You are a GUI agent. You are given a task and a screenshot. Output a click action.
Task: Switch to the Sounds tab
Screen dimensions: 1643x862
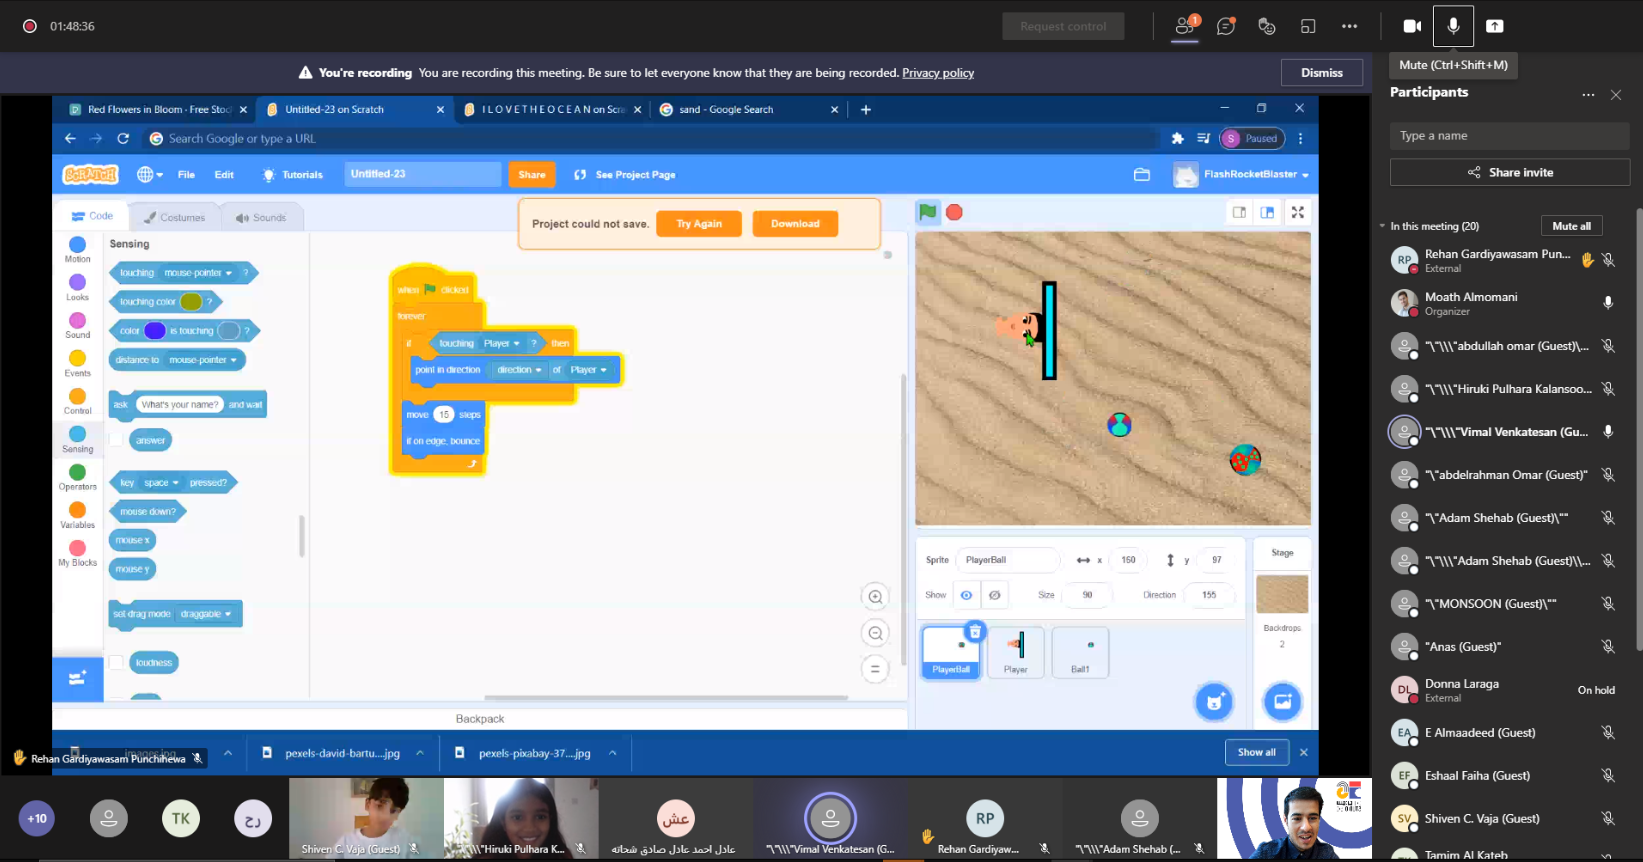[x=261, y=217]
